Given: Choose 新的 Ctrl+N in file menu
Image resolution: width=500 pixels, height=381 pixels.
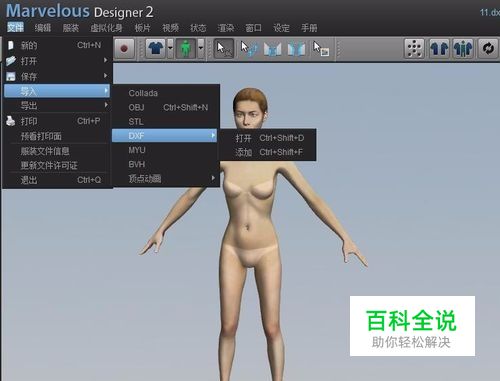Looking at the screenshot, I should pos(57,45).
